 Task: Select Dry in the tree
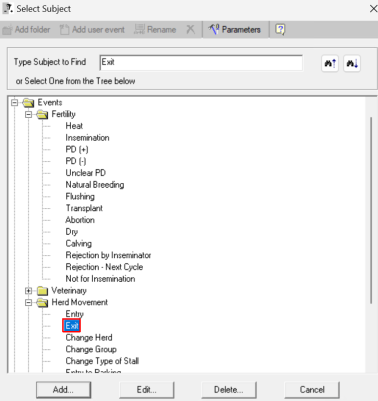72,232
